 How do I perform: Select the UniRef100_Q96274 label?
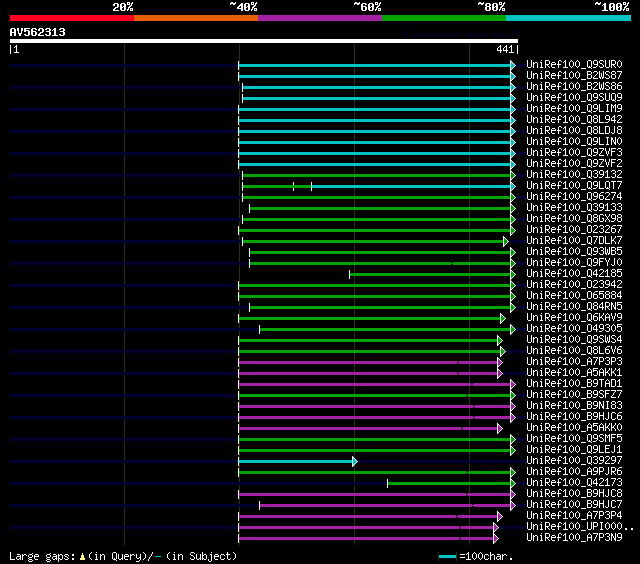click(574, 197)
